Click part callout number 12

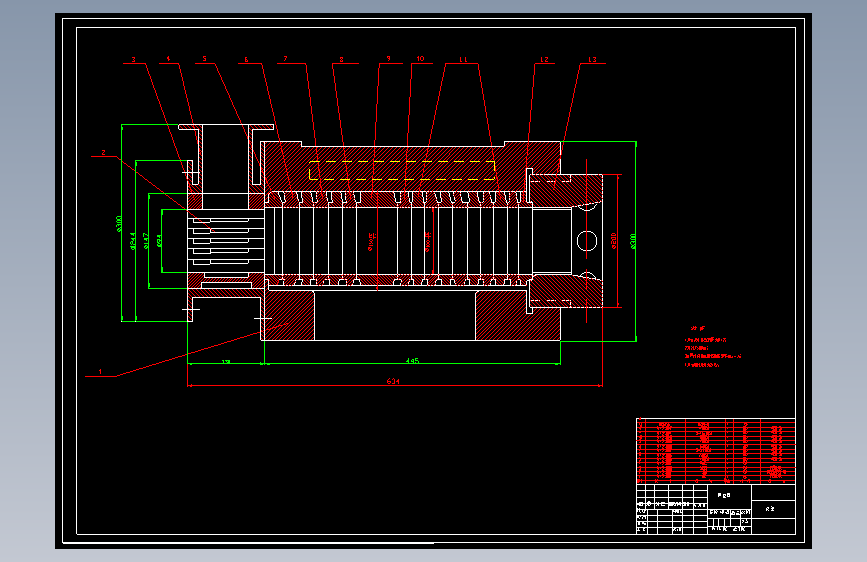tap(545, 59)
